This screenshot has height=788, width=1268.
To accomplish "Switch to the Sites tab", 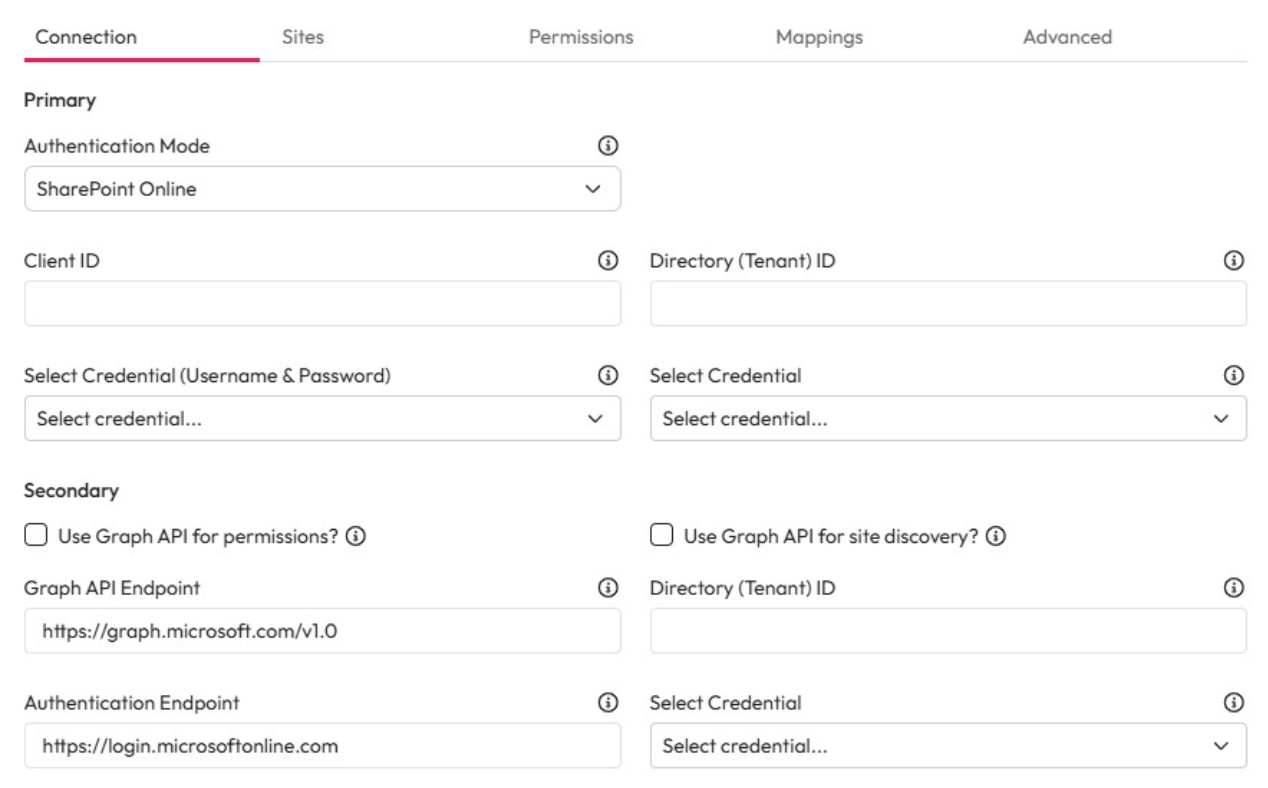I will pos(303,37).
